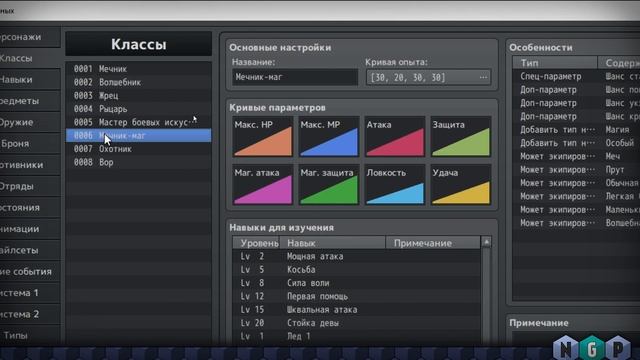Click the Название input field
The image size is (640, 360).
295,77
